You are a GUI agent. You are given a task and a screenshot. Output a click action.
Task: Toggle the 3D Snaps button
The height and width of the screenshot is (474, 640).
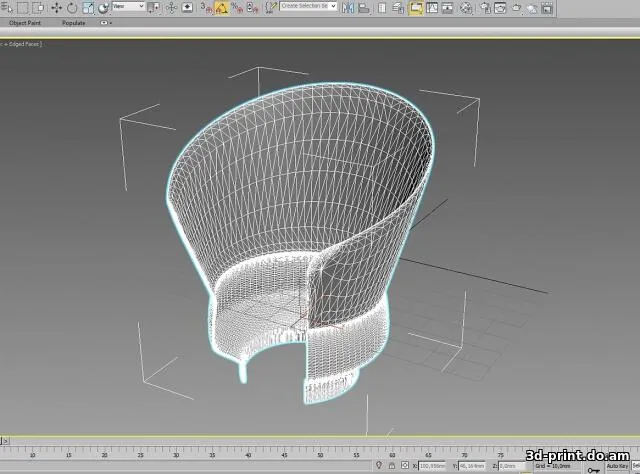pyautogui.click(x=205, y=7)
